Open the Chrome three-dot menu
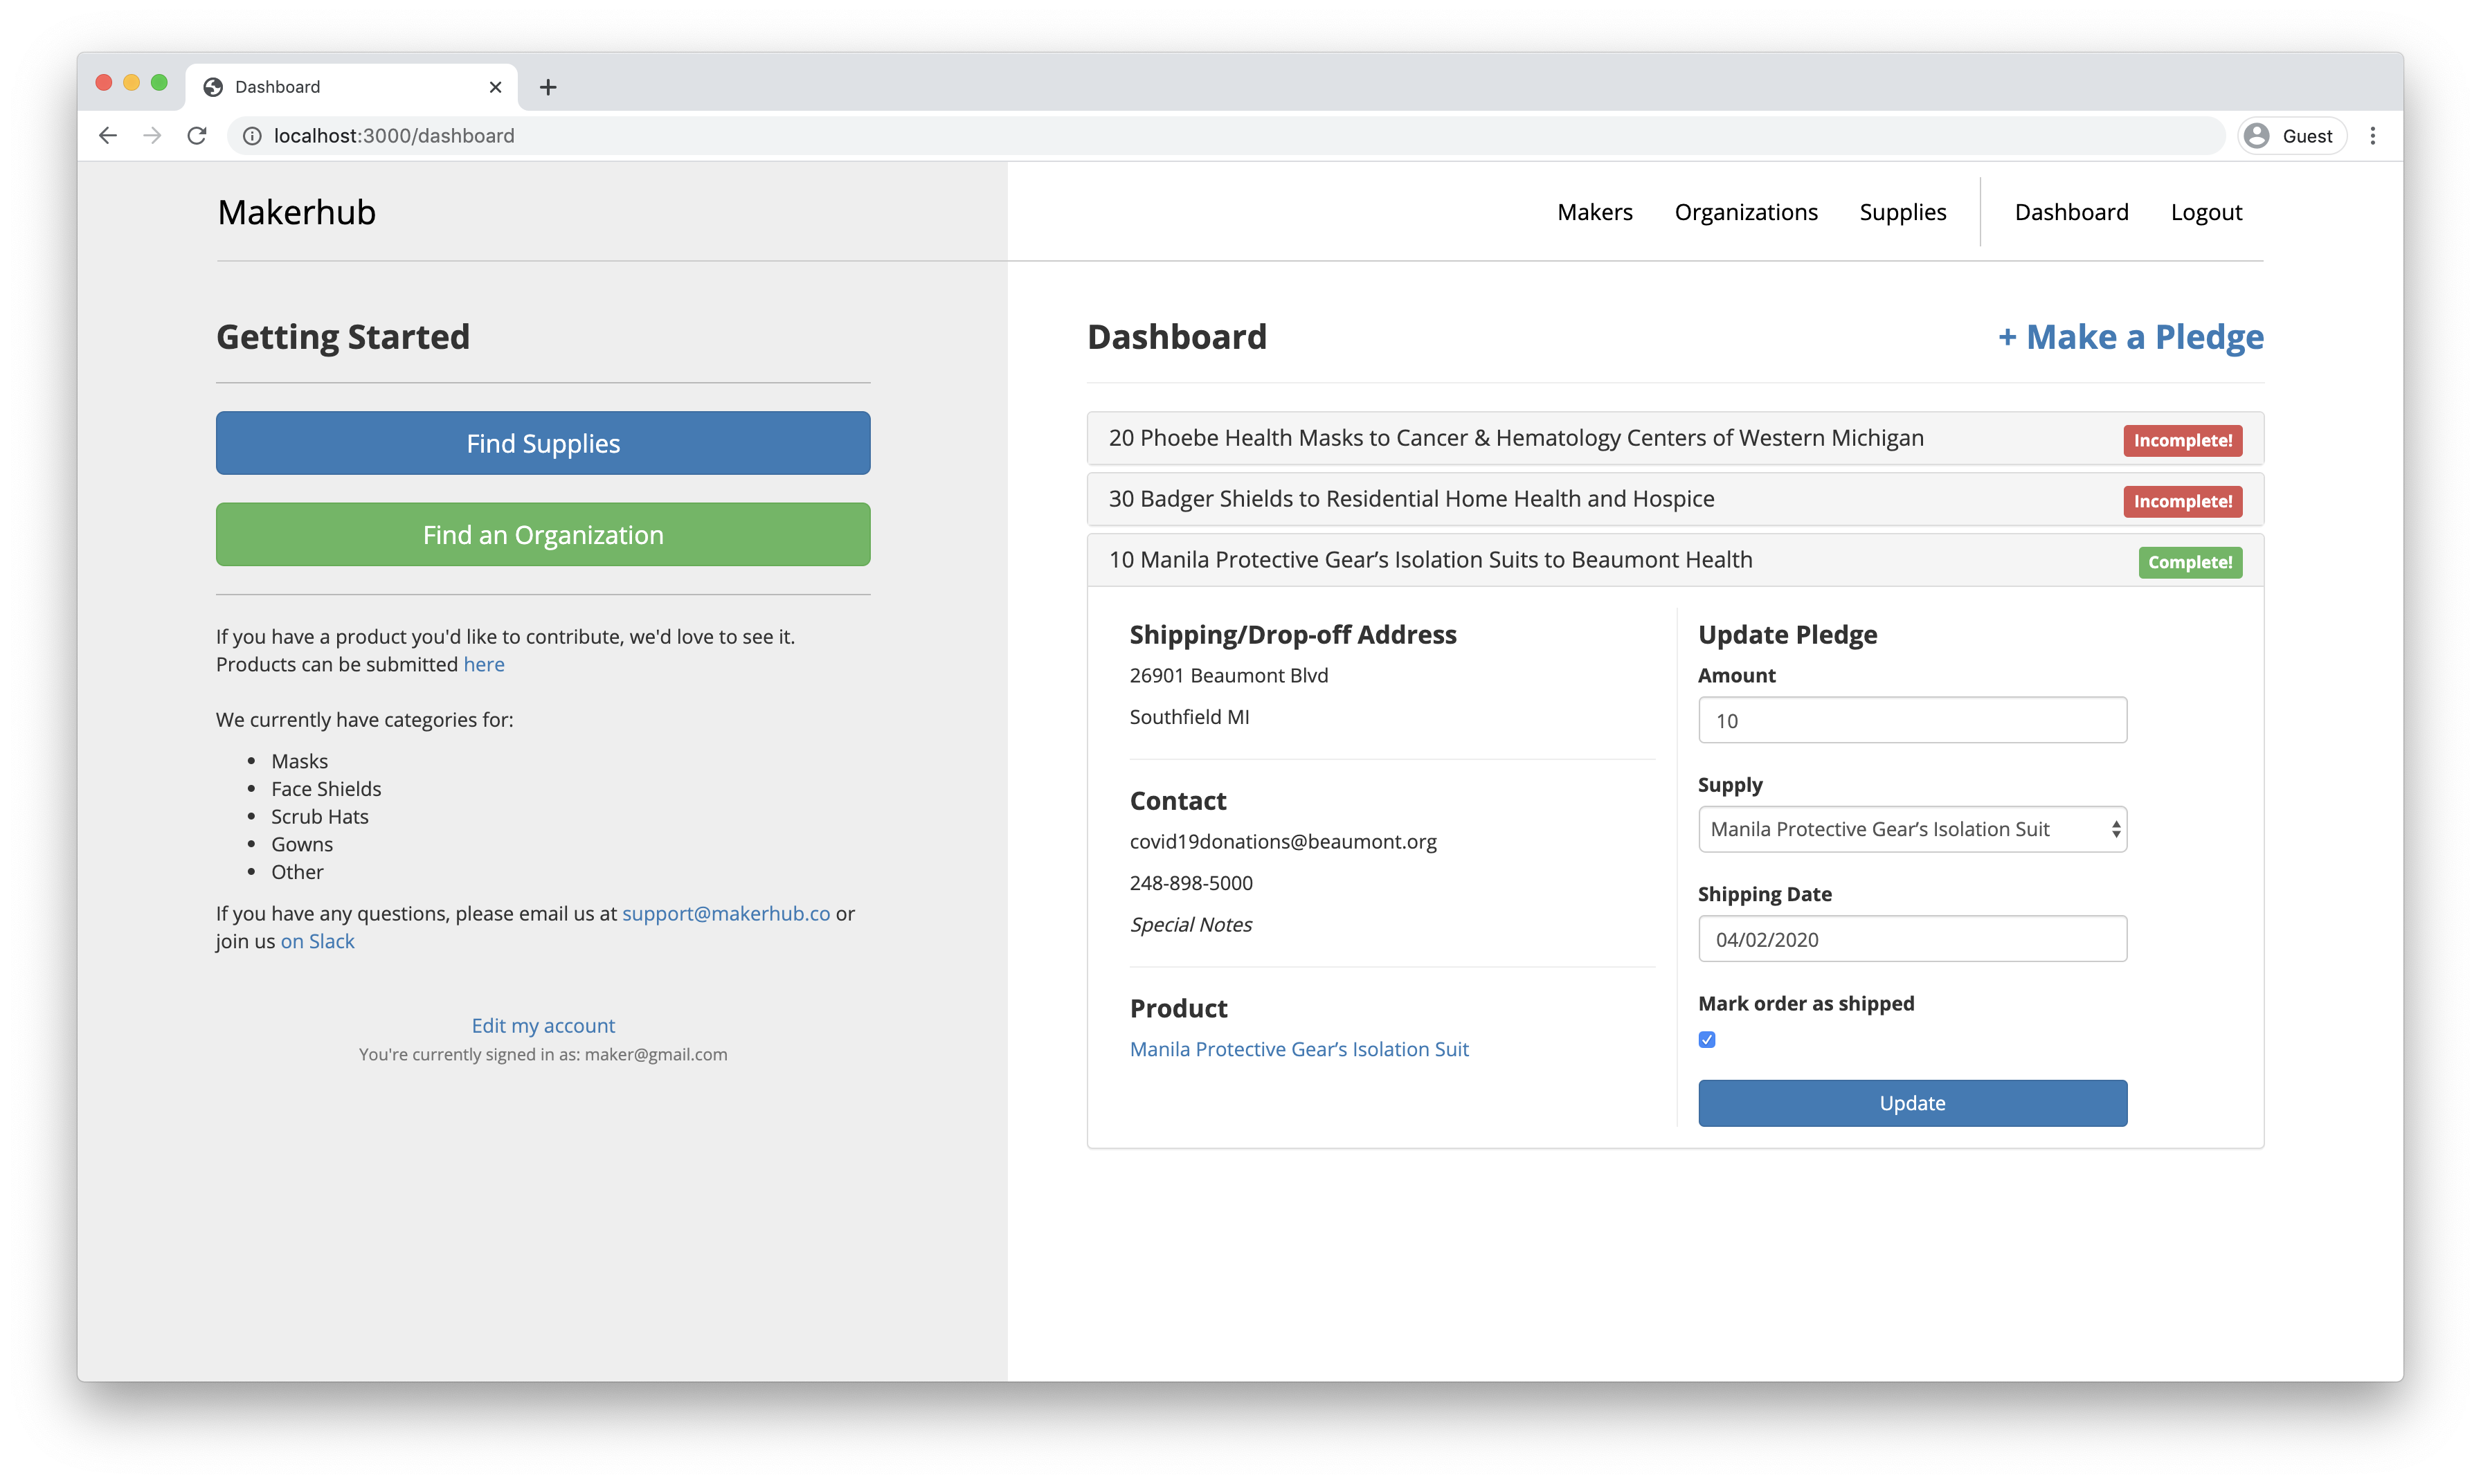 (2372, 136)
